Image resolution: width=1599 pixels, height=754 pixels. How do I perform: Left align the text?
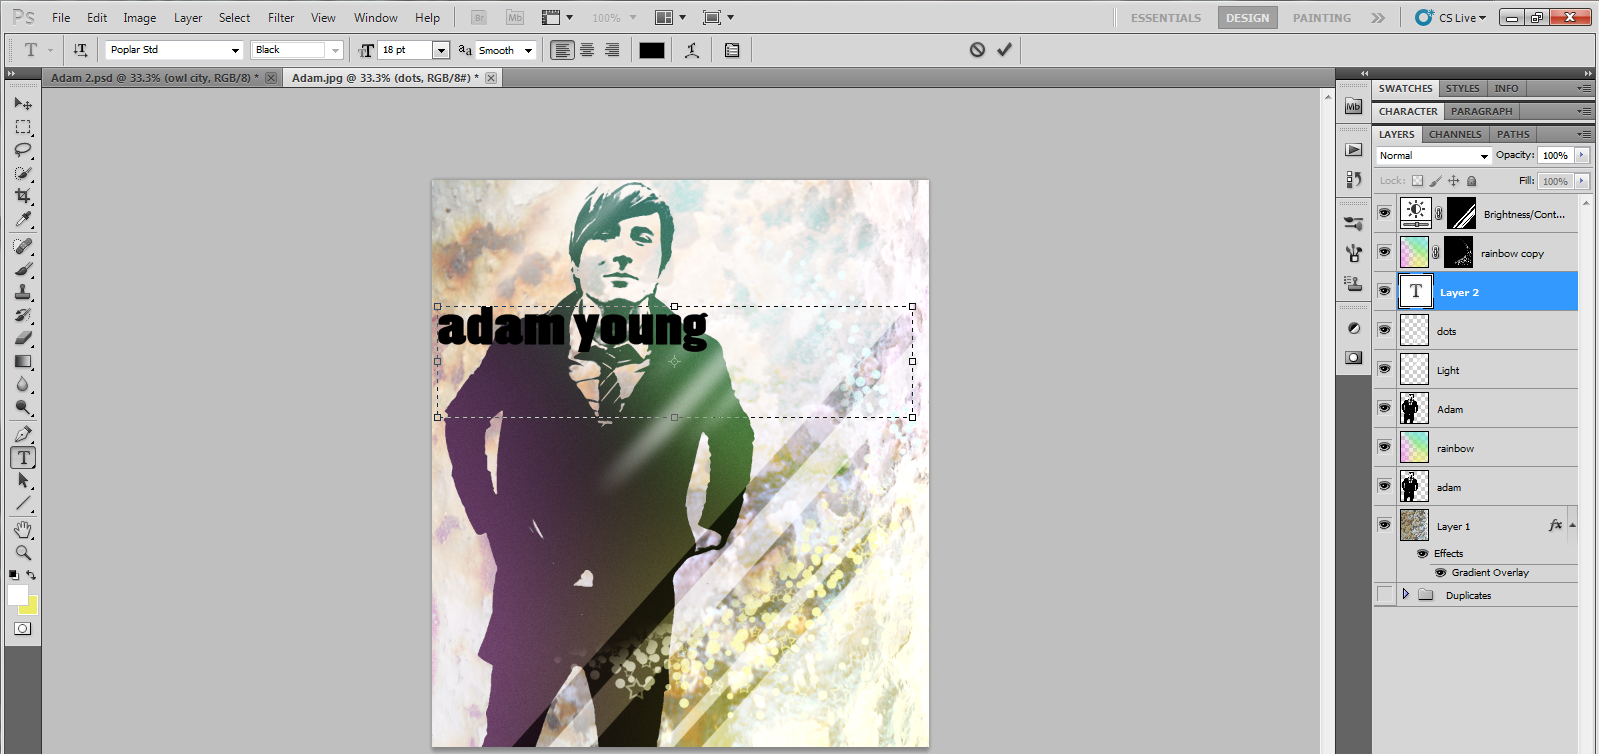click(563, 50)
